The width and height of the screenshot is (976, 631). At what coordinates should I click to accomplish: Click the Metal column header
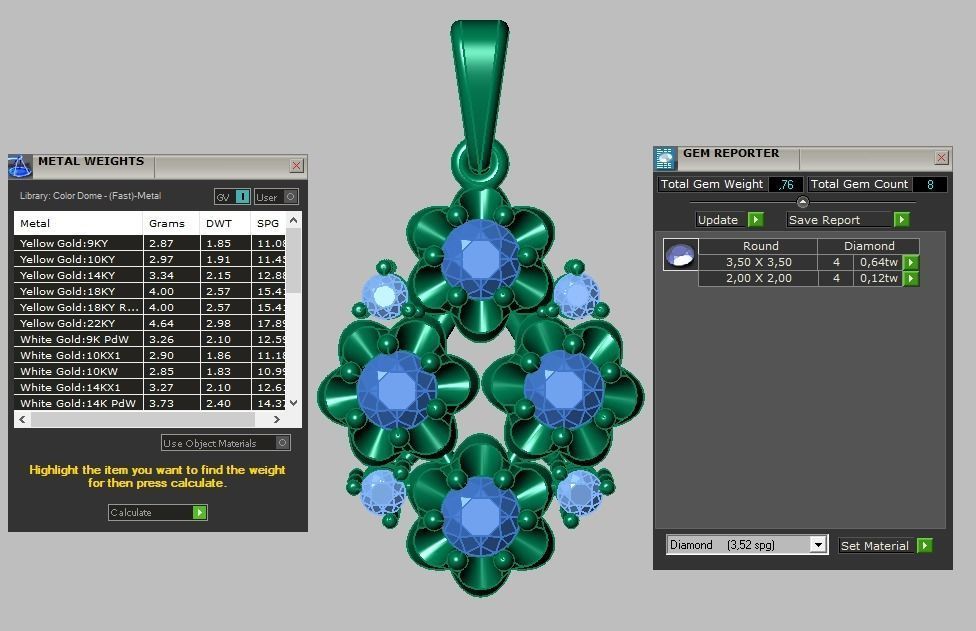click(x=78, y=223)
